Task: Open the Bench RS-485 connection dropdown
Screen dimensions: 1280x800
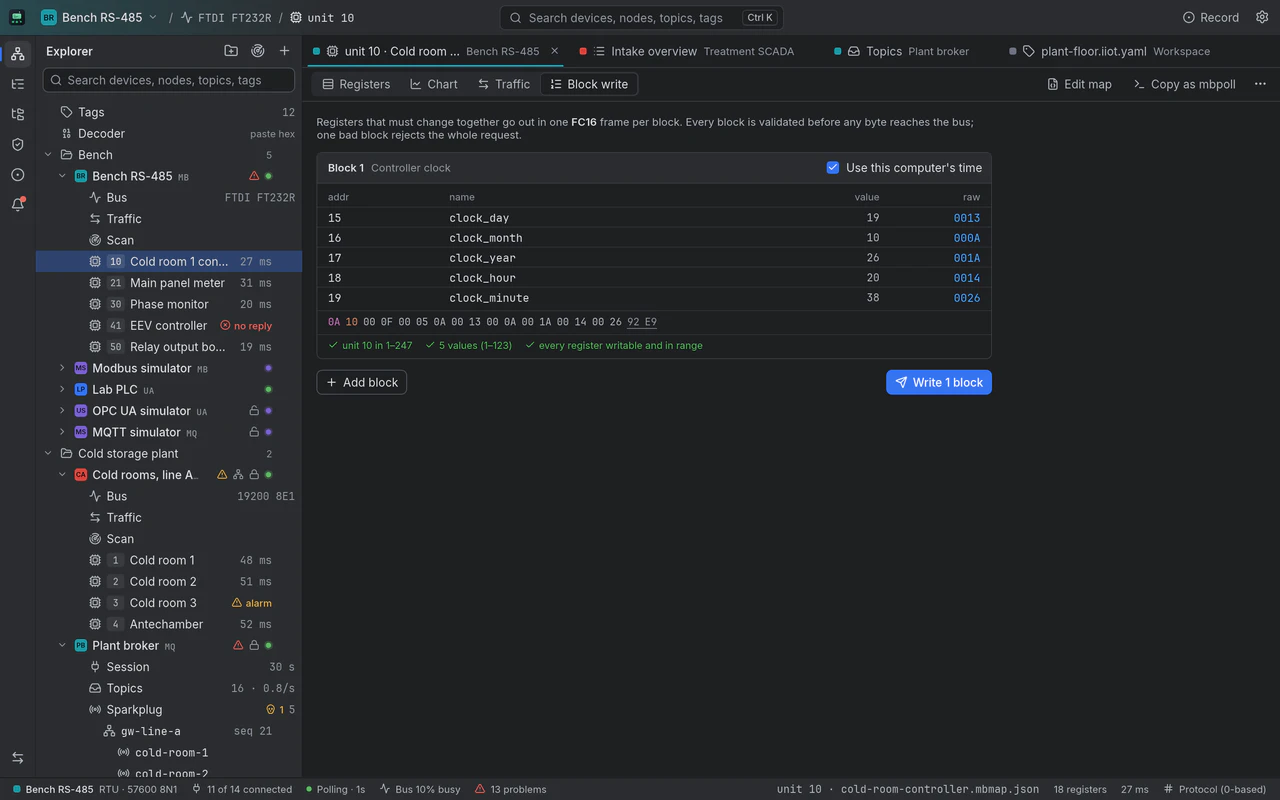Action: 99,17
